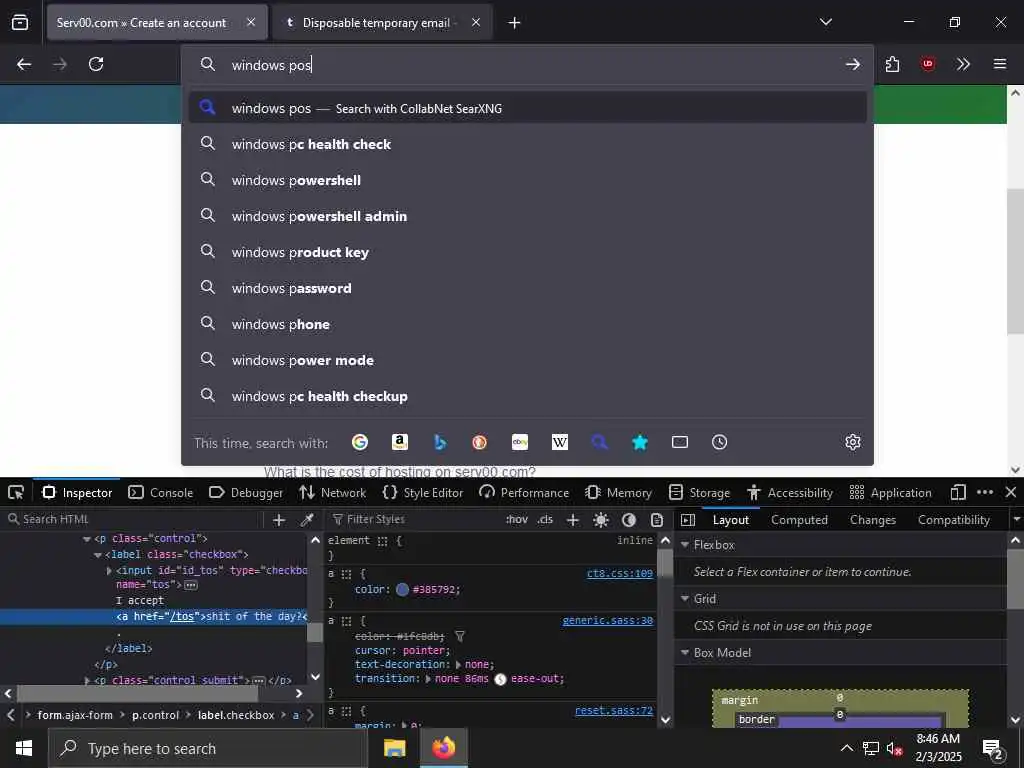1024x768 pixels.
Task: Toggle .cls classes panel
Action: coord(545,520)
